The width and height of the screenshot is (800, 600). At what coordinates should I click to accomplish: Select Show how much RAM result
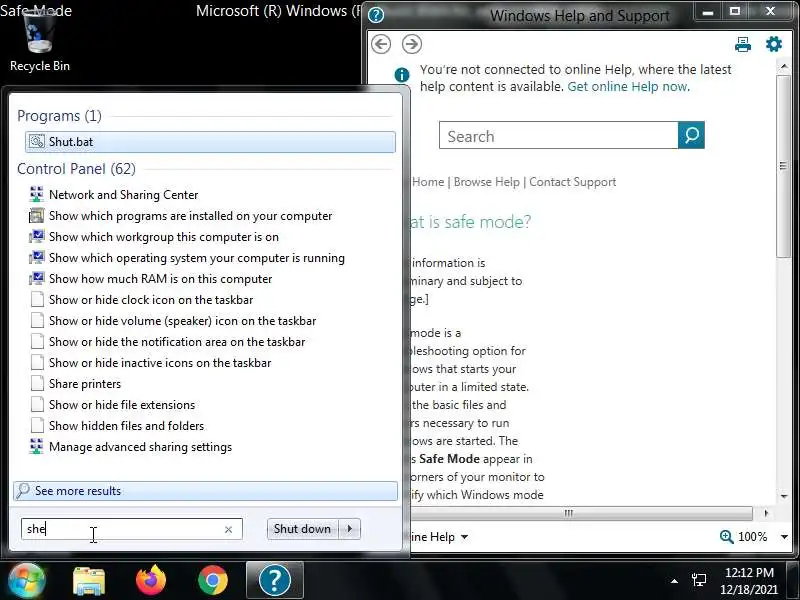pyautogui.click(x=151, y=279)
